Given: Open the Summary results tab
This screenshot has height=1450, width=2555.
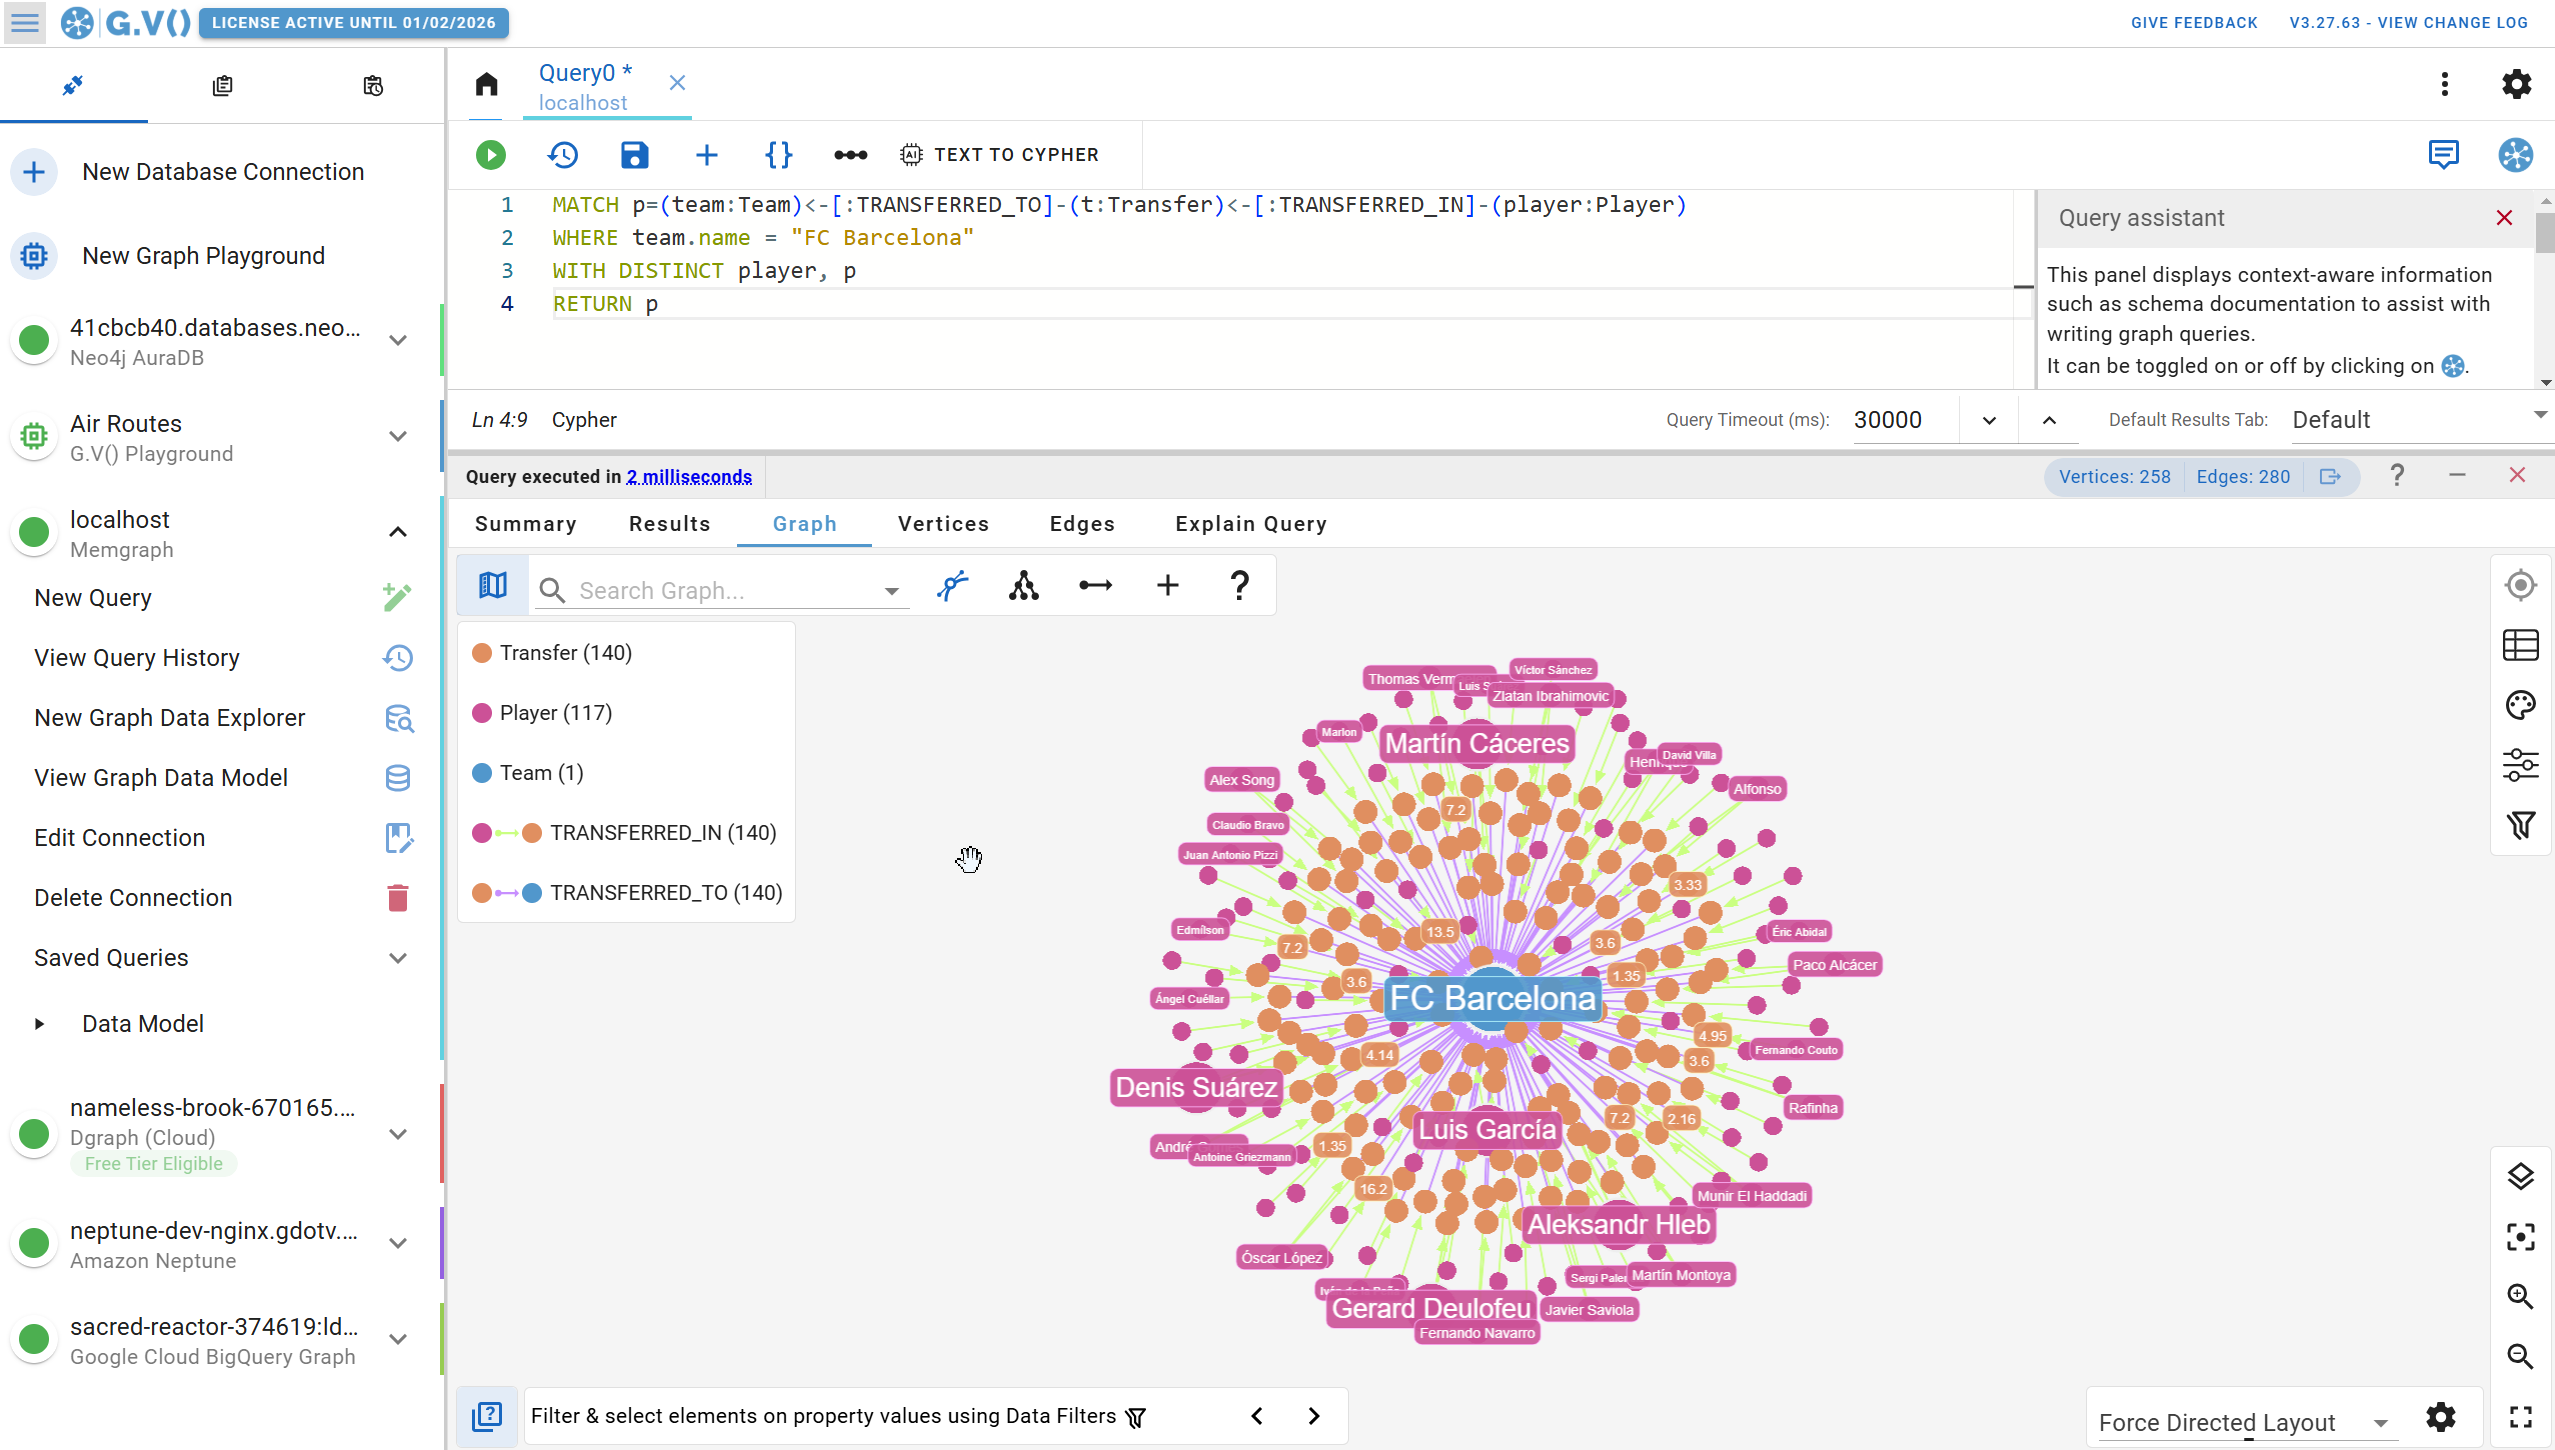Looking at the screenshot, I should click(x=526, y=524).
